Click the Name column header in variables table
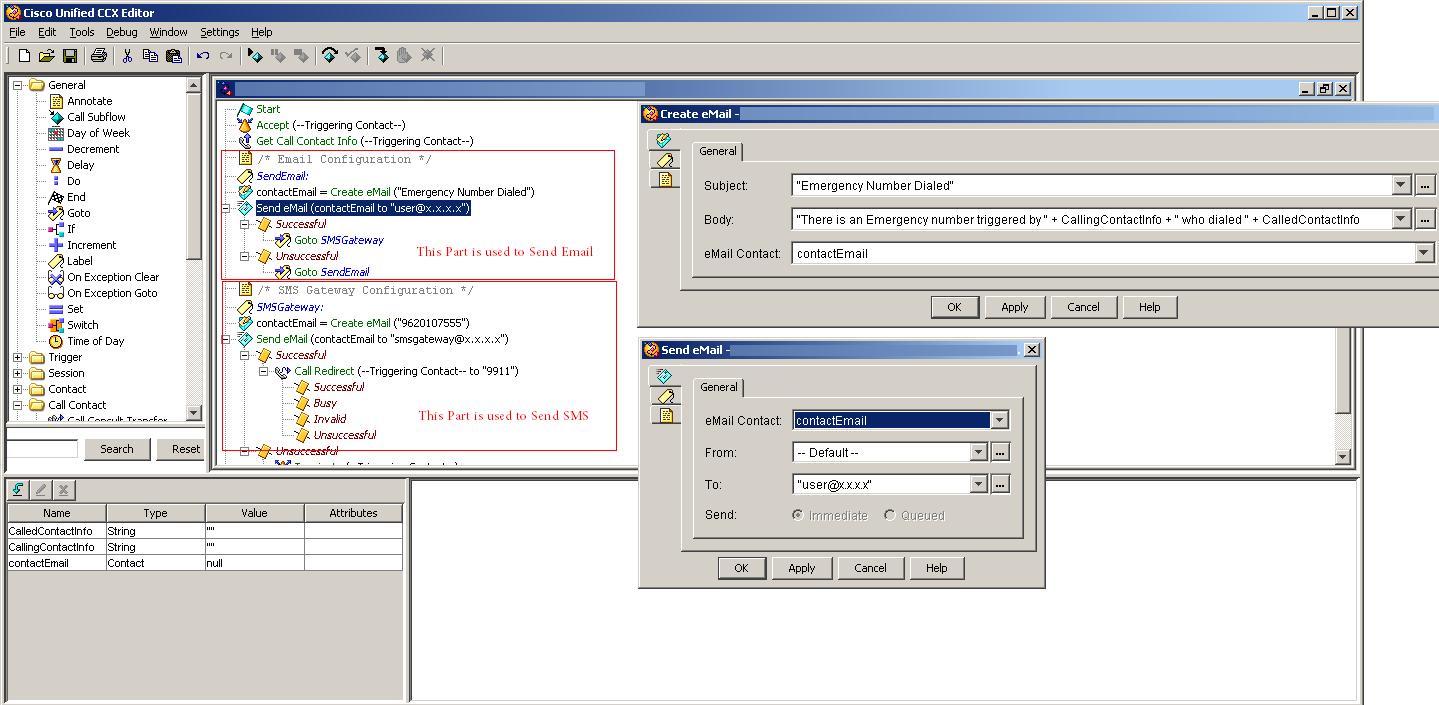 pyautogui.click(x=57, y=513)
